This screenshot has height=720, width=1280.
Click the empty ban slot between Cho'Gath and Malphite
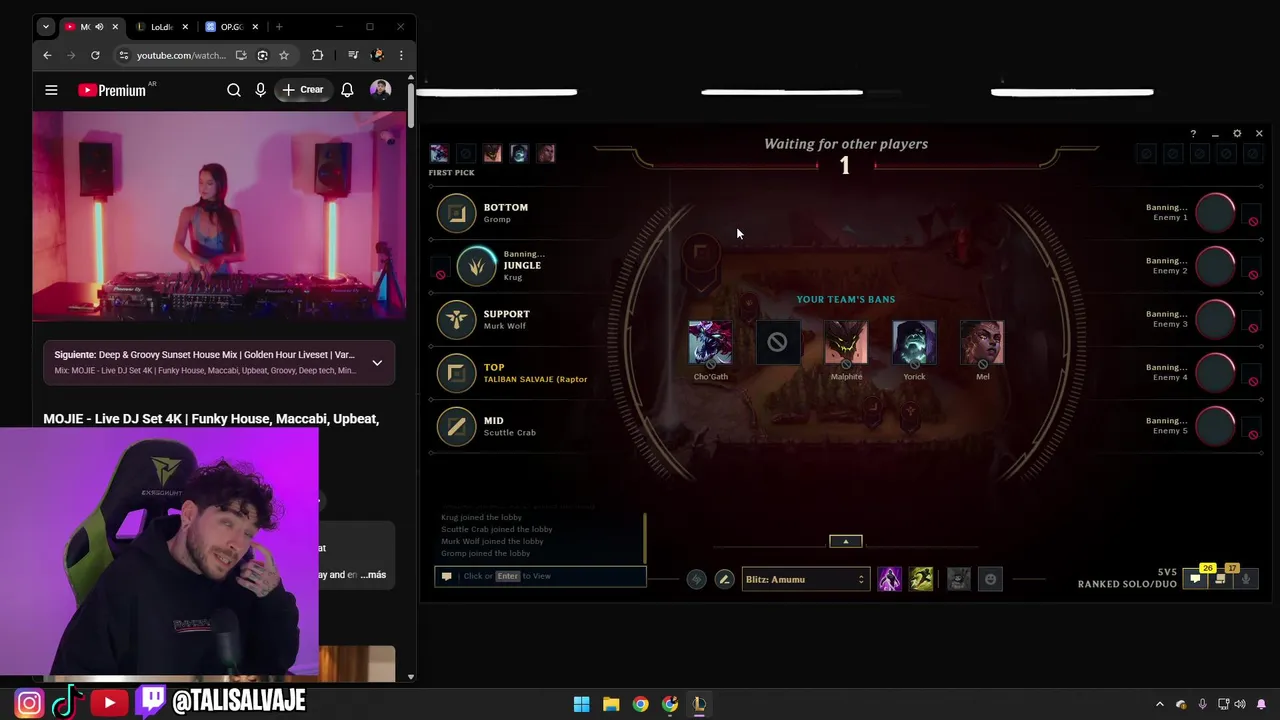coord(777,343)
